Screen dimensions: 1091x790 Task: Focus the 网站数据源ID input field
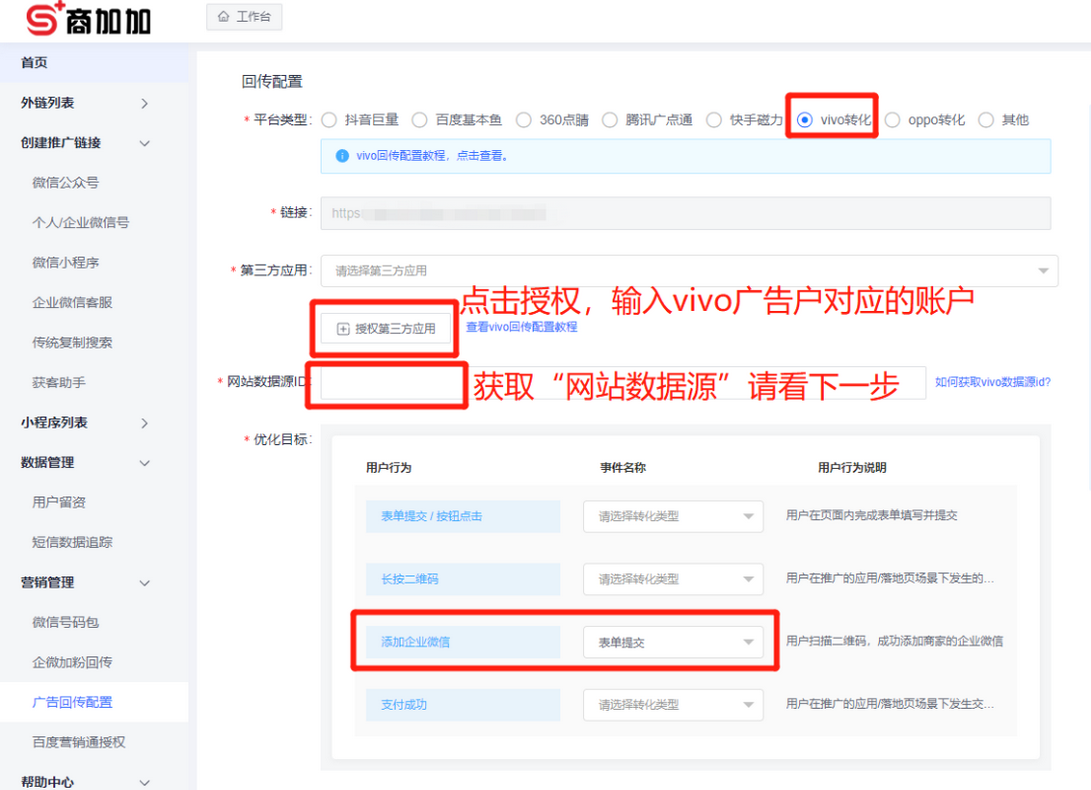(x=623, y=383)
